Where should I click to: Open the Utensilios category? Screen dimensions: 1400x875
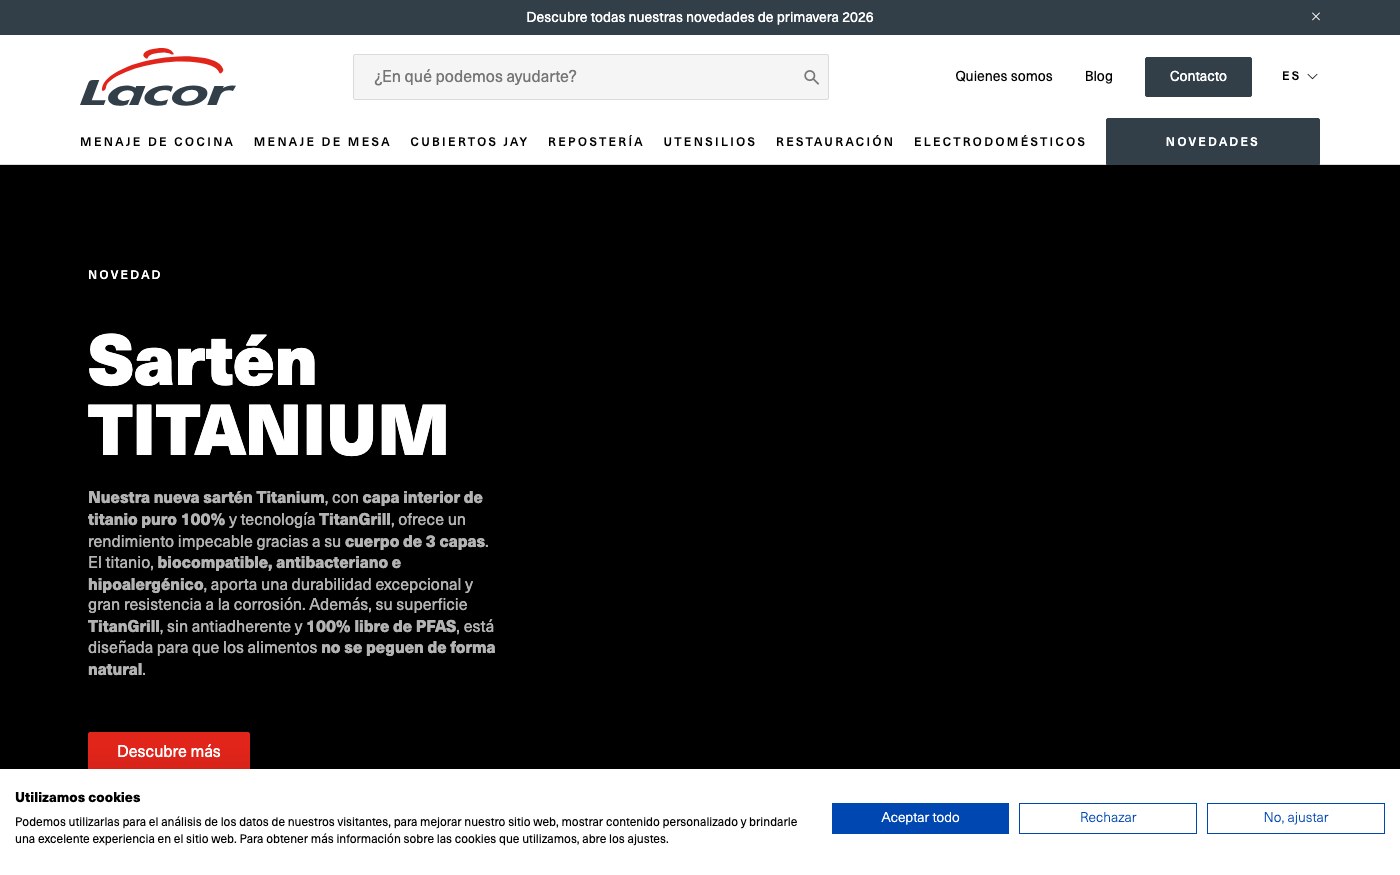tap(710, 142)
